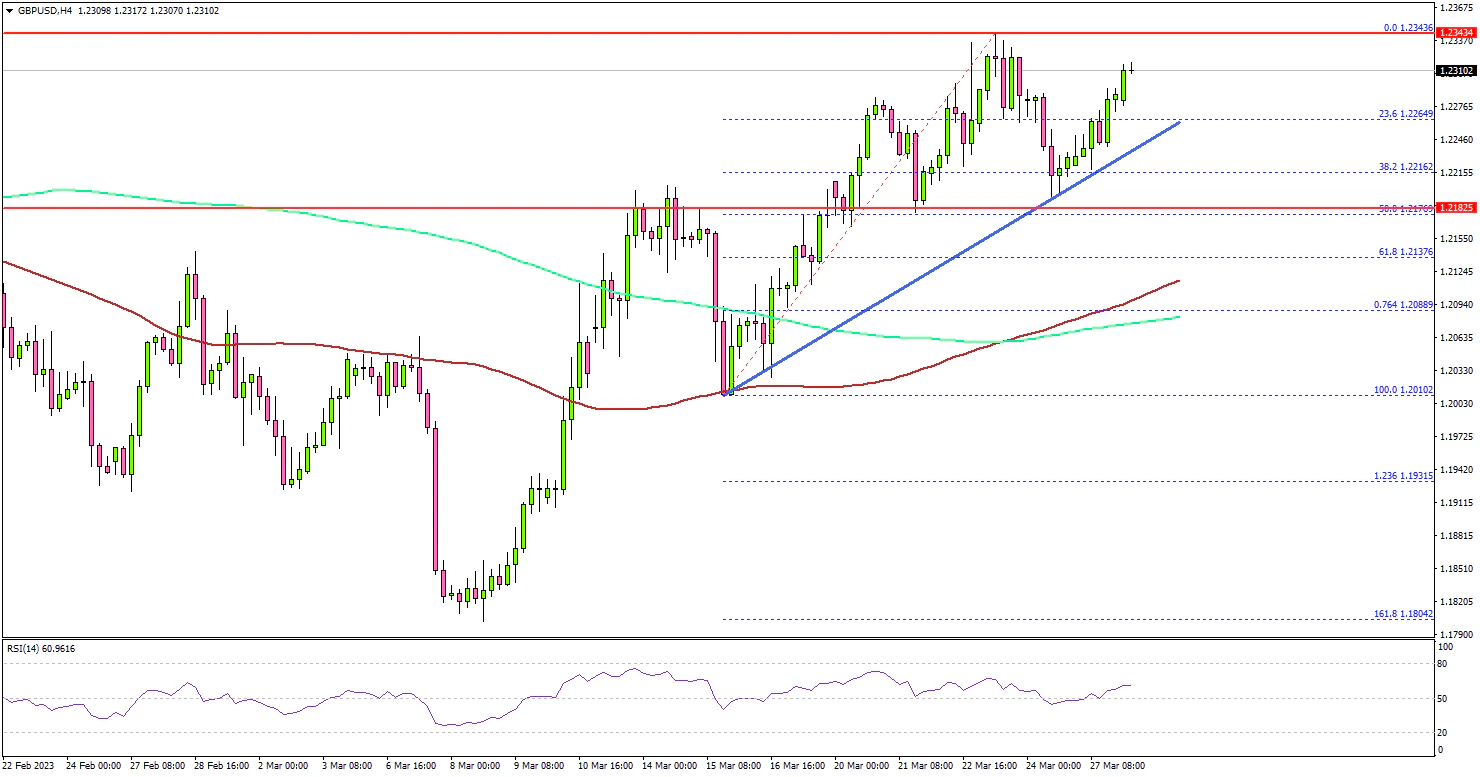Click the triangle arrow beside GBPUSD,H4
The width and height of the screenshot is (1480, 777).
[9, 10]
